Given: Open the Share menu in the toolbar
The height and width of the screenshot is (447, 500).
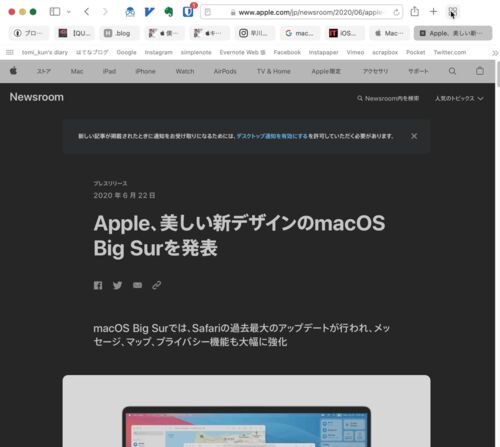Looking at the screenshot, I should point(414,12).
